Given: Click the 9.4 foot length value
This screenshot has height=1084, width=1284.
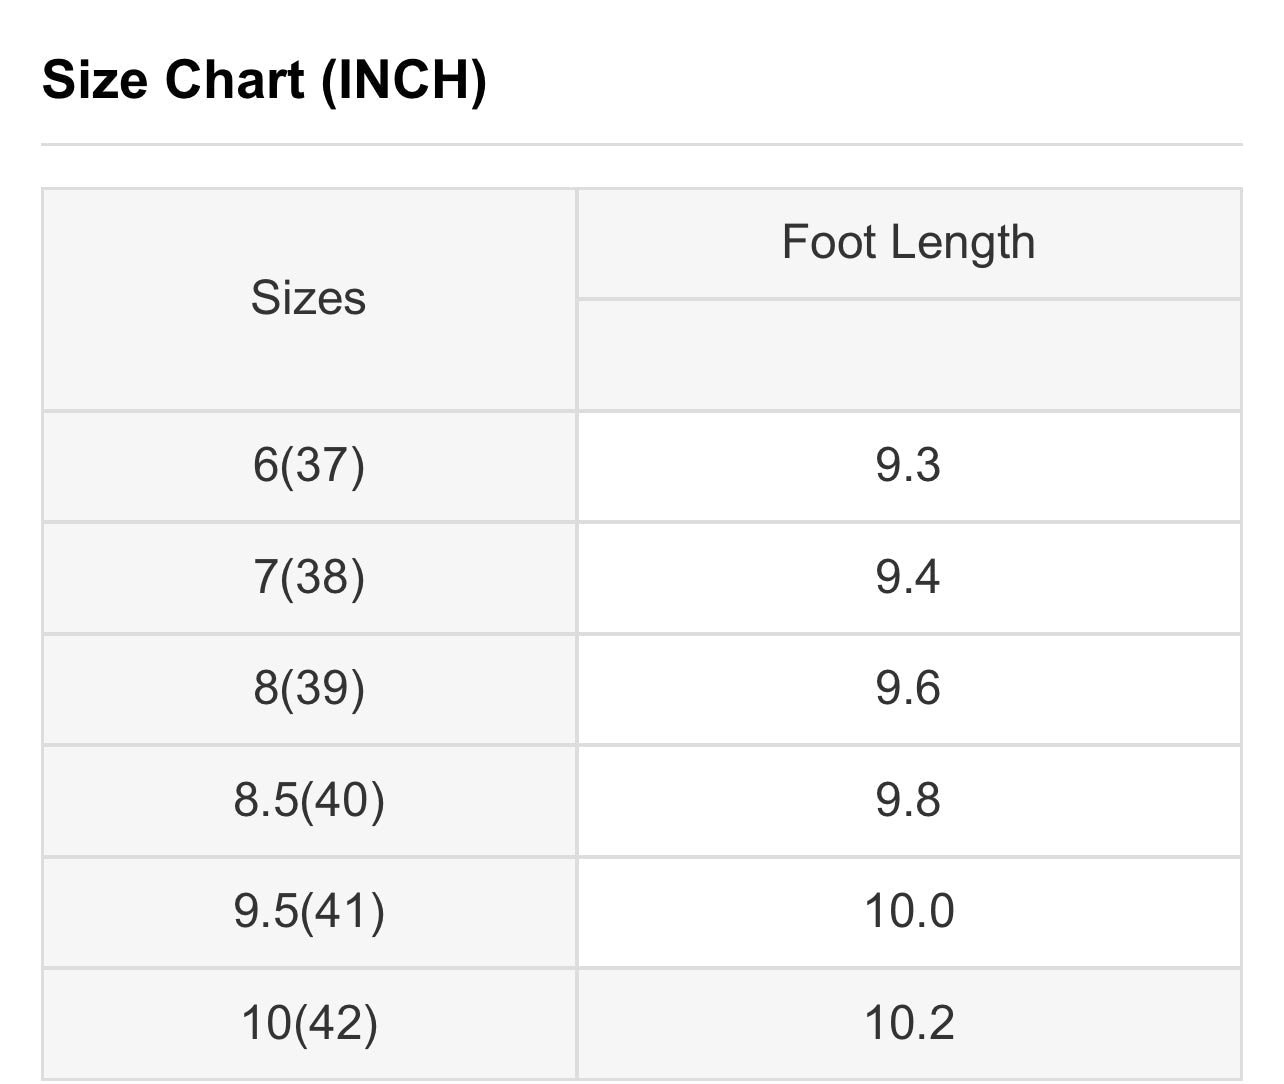Looking at the screenshot, I should tap(908, 577).
